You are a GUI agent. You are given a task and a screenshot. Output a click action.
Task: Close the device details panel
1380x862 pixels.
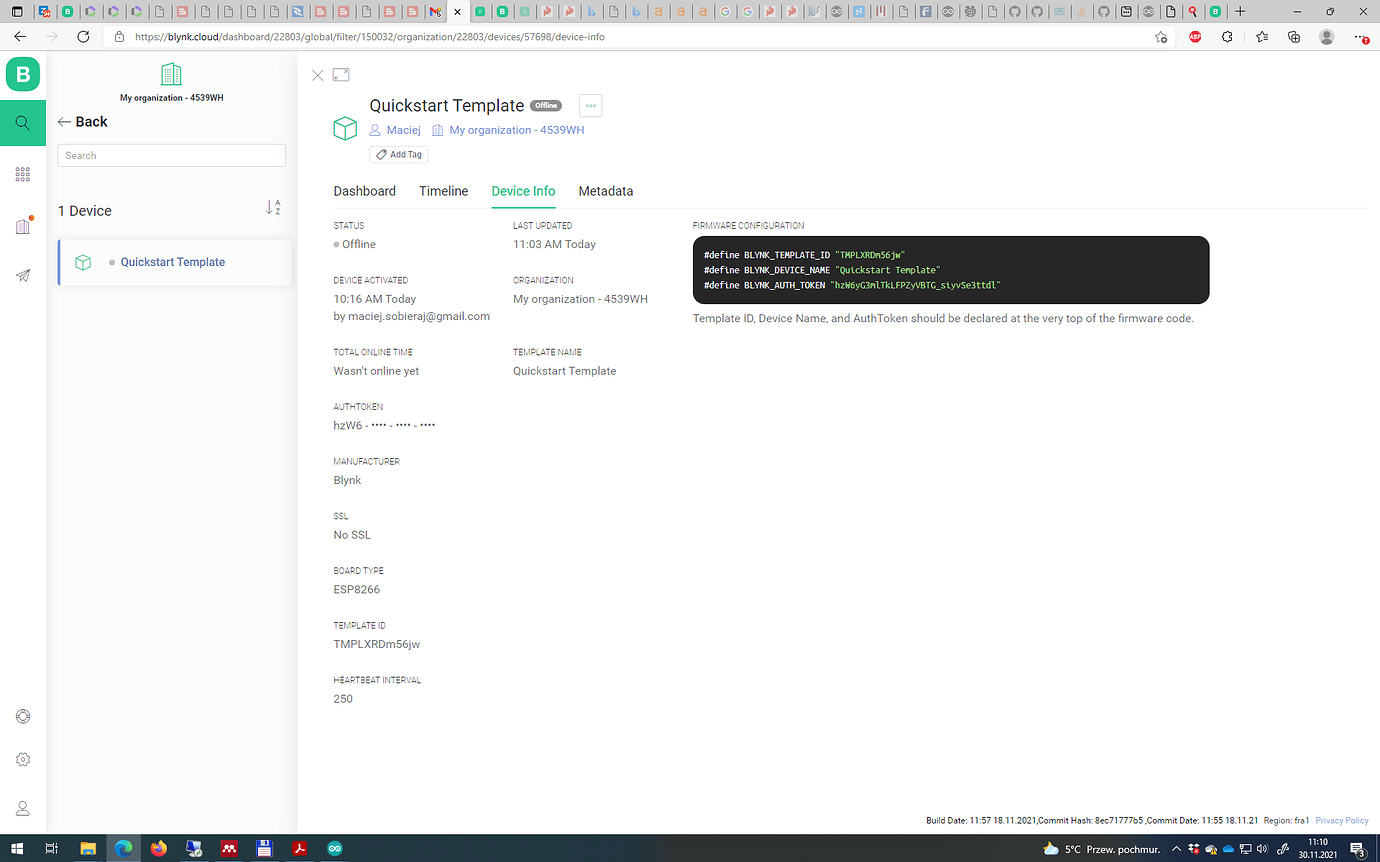click(x=317, y=75)
